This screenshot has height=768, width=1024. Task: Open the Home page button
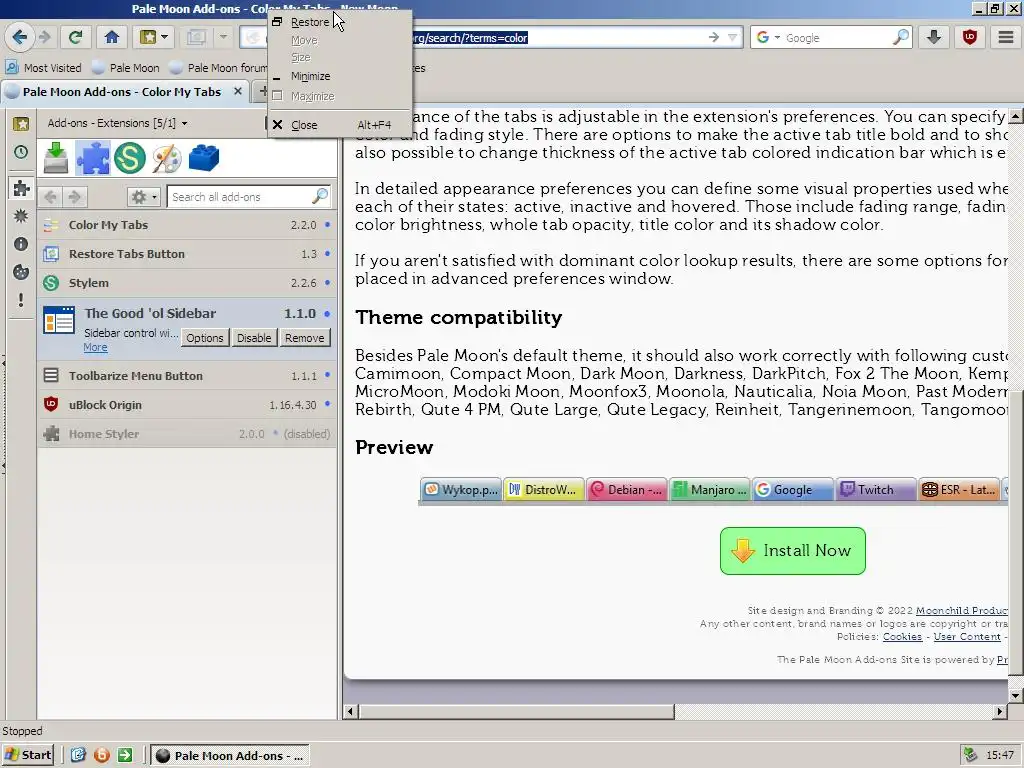click(x=112, y=37)
